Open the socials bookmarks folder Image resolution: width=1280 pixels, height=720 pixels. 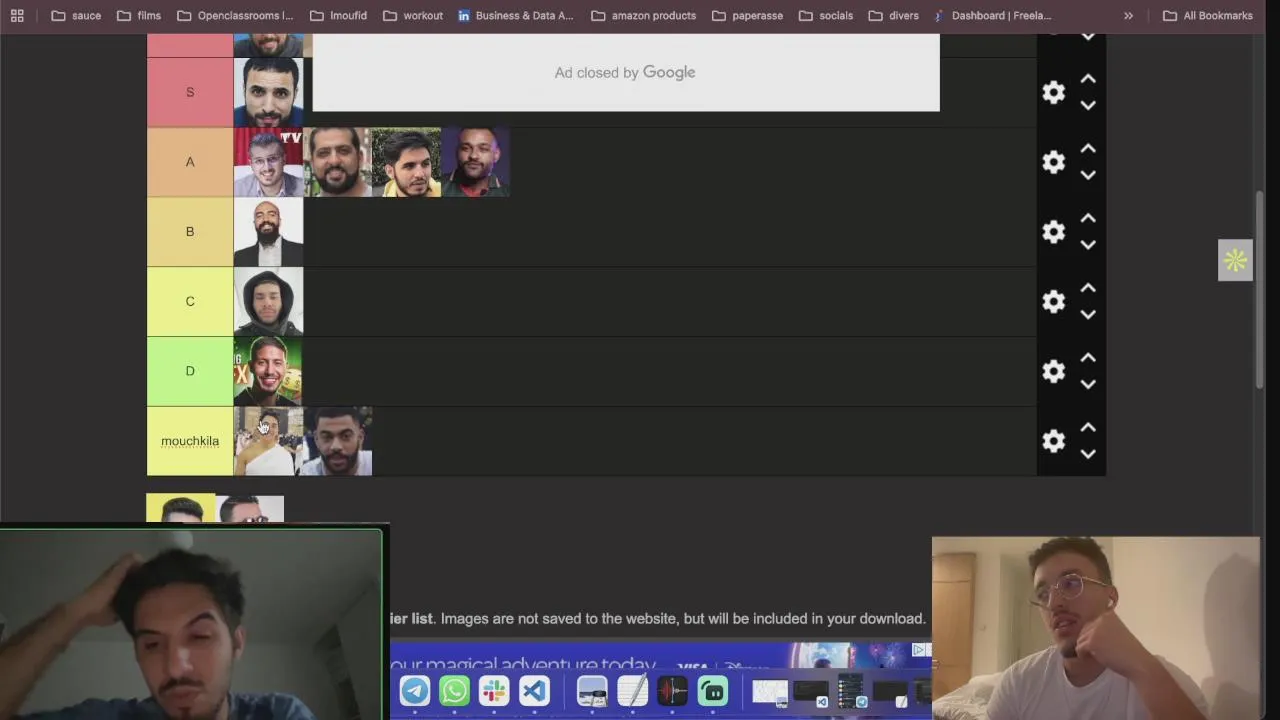(825, 16)
